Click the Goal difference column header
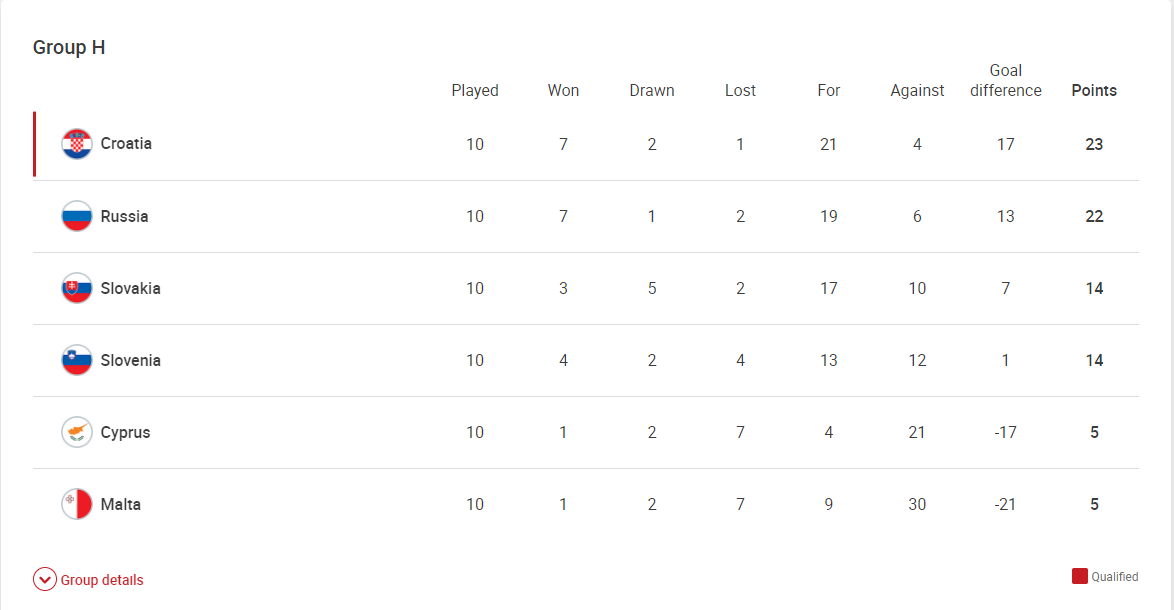This screenshot has height=610, width=1174. click(1006, 80)
